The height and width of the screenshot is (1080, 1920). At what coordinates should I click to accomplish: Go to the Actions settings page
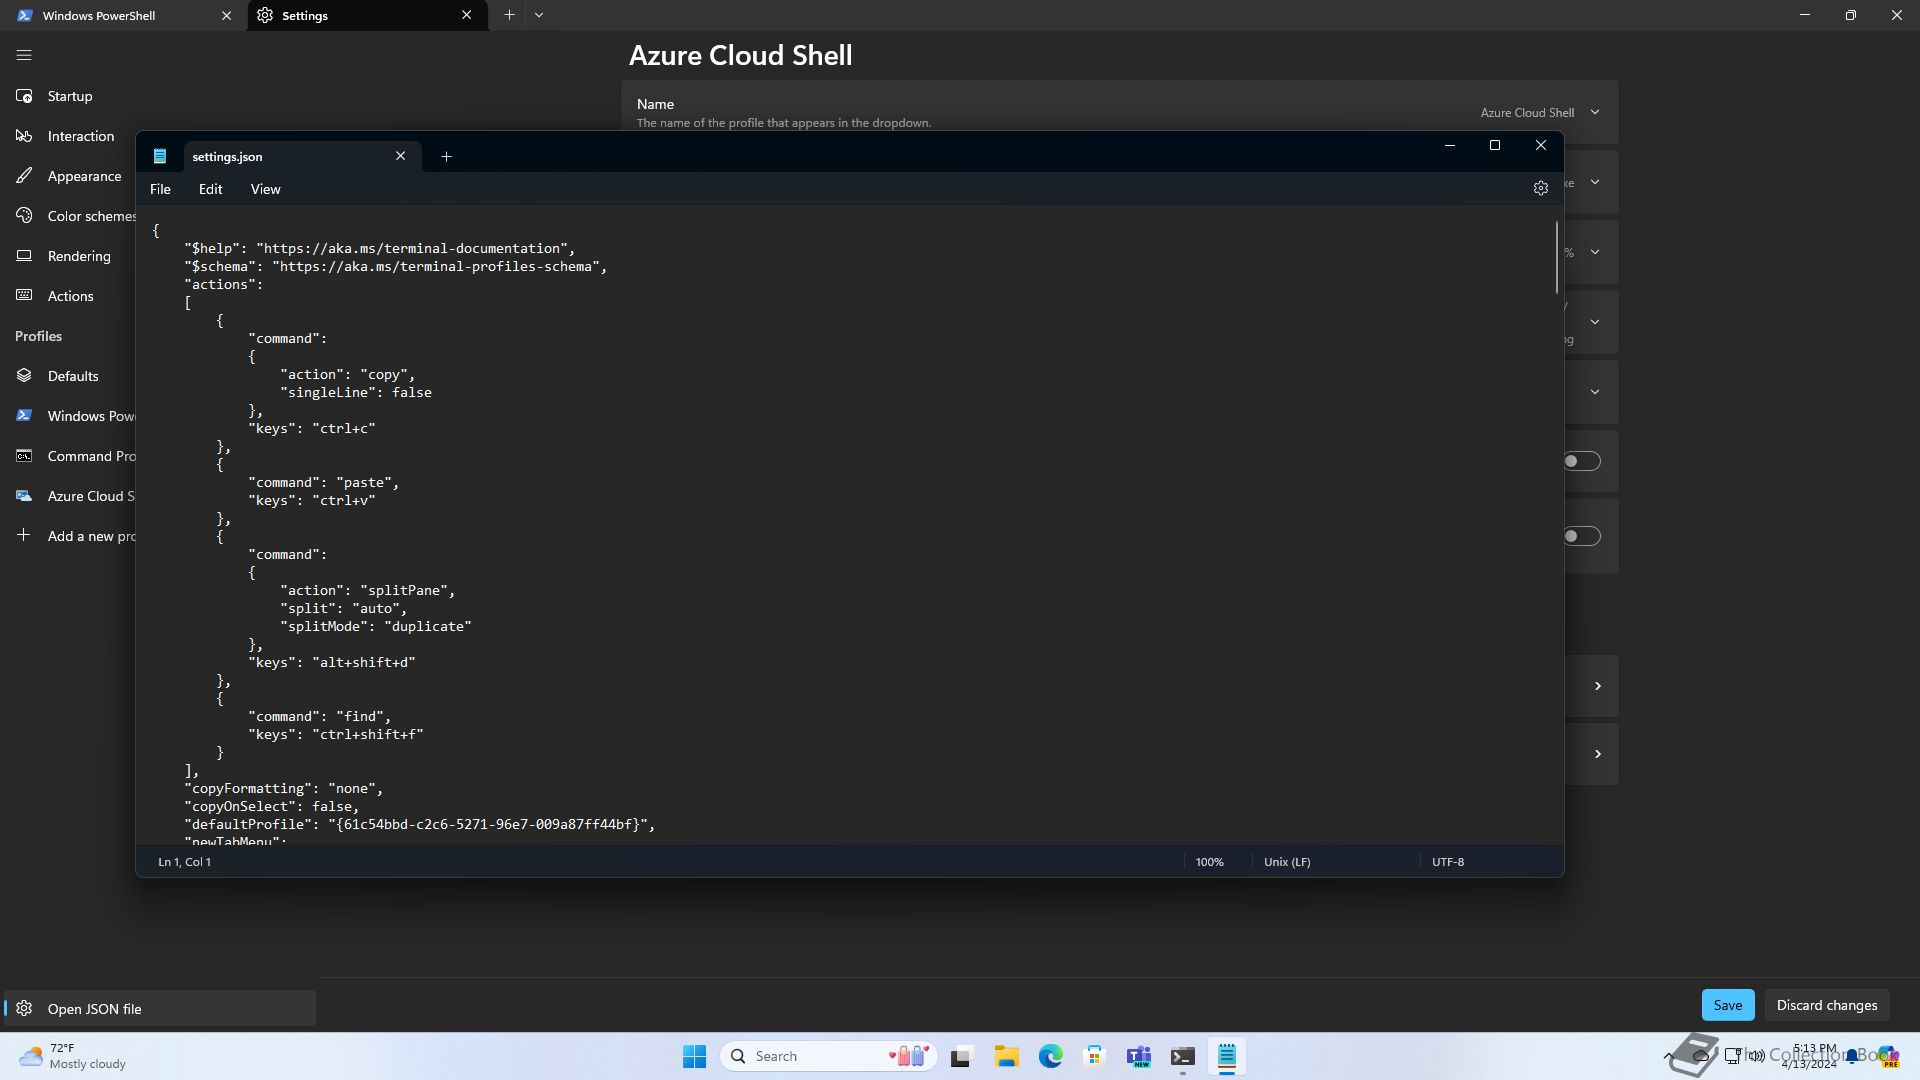[x=70, y=296]
